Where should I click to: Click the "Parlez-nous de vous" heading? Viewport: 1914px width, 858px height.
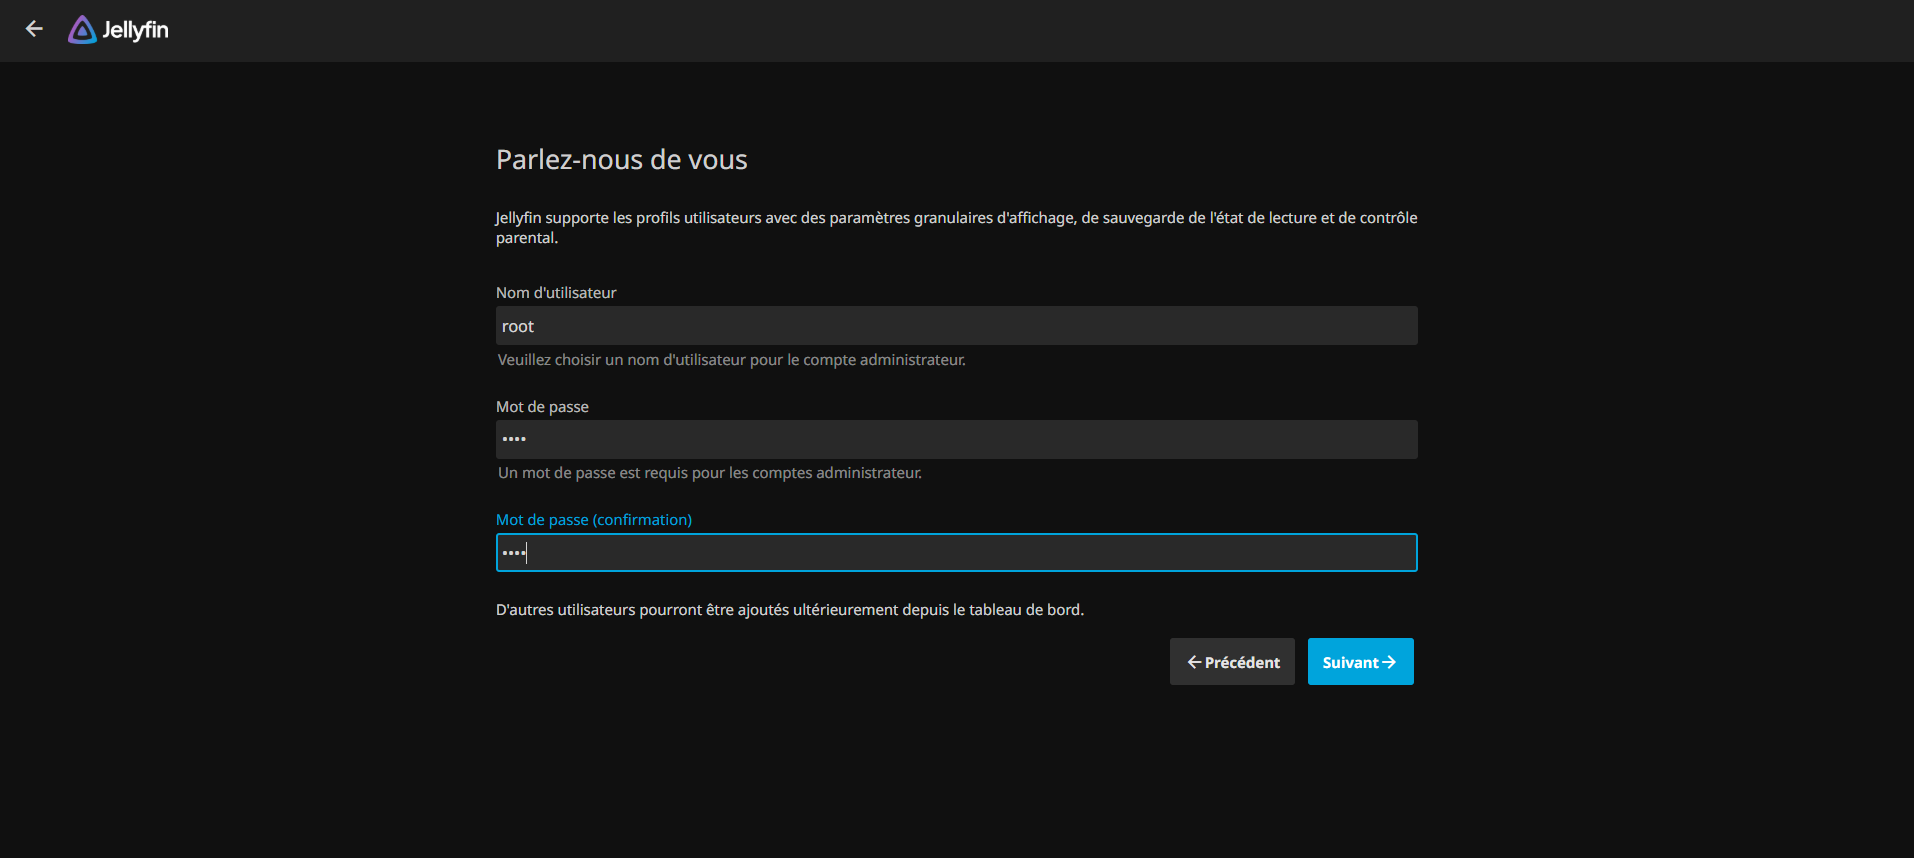[x=621, y=160]
